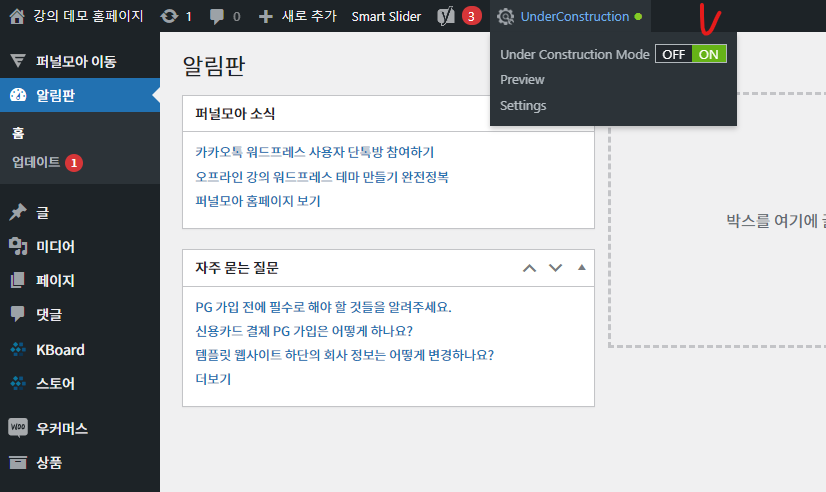Open the comments bubble icon in admin bar

[x=217, y=16]
